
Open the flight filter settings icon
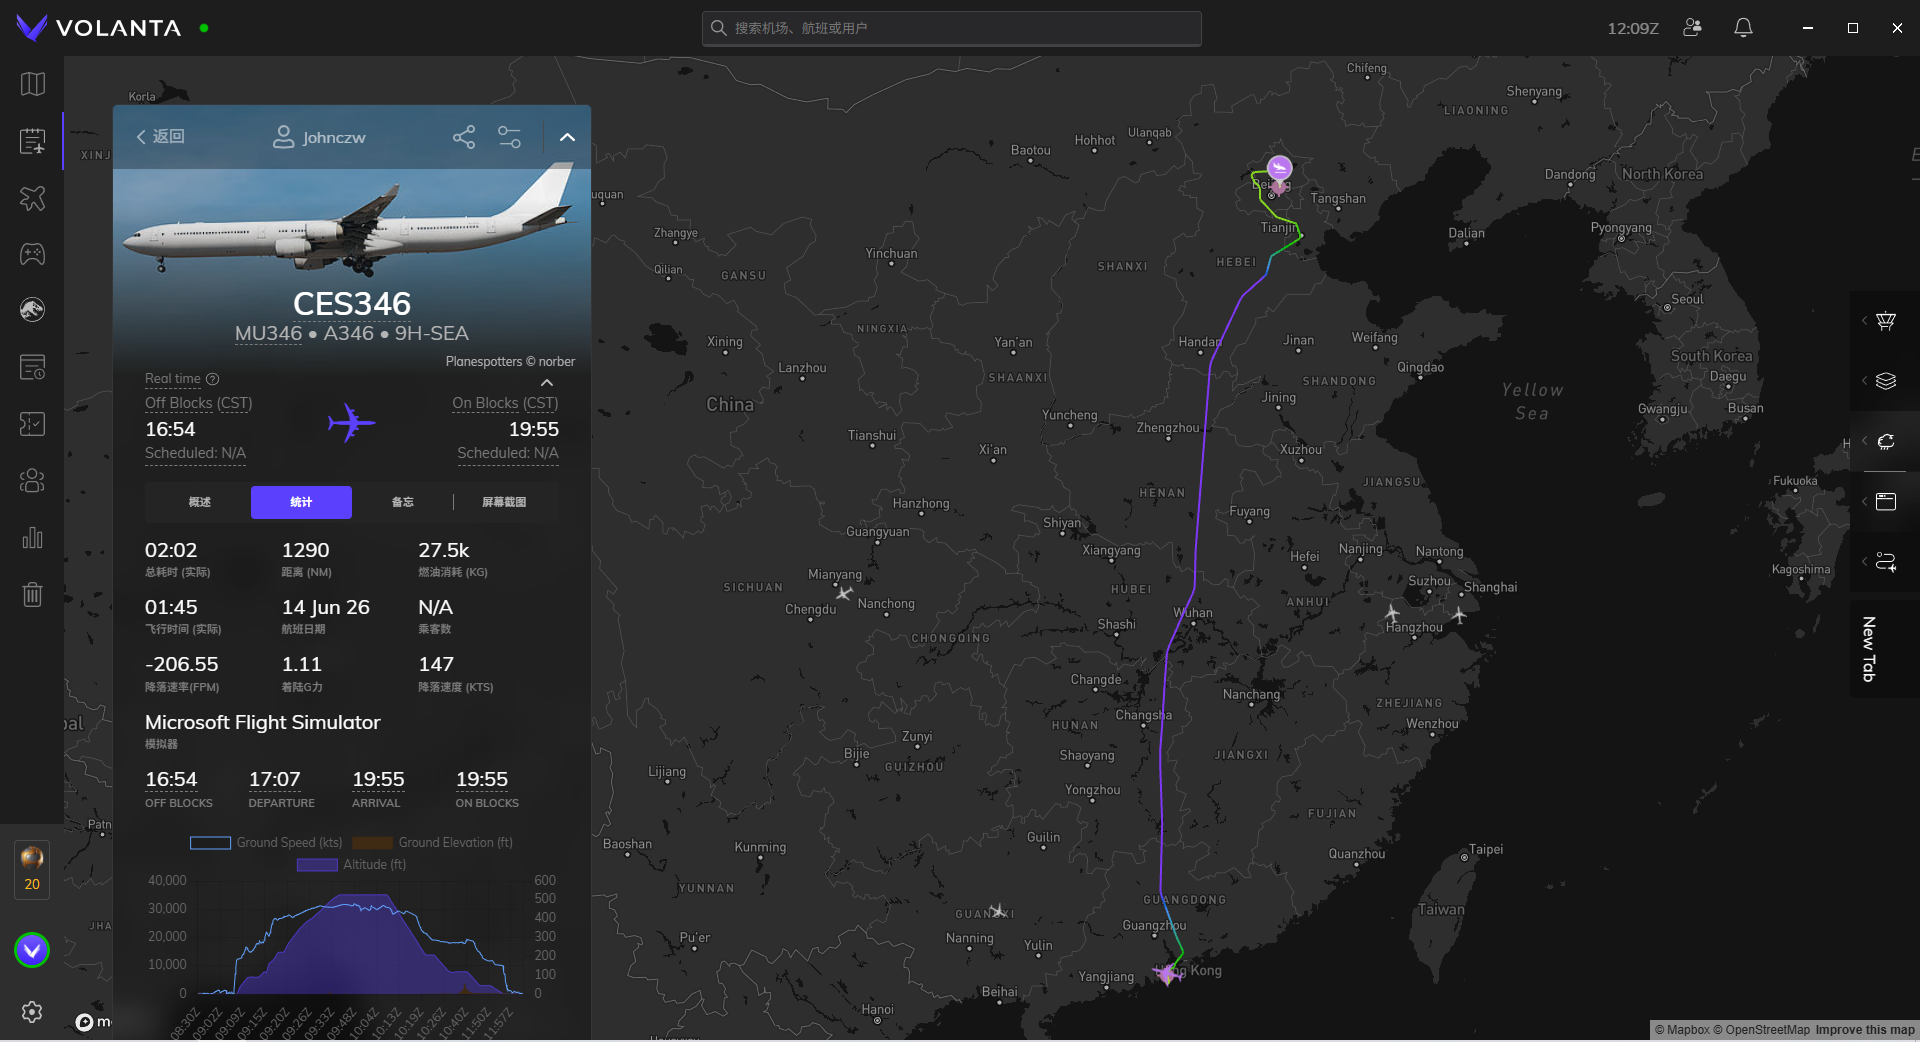(x=510, y=137)
